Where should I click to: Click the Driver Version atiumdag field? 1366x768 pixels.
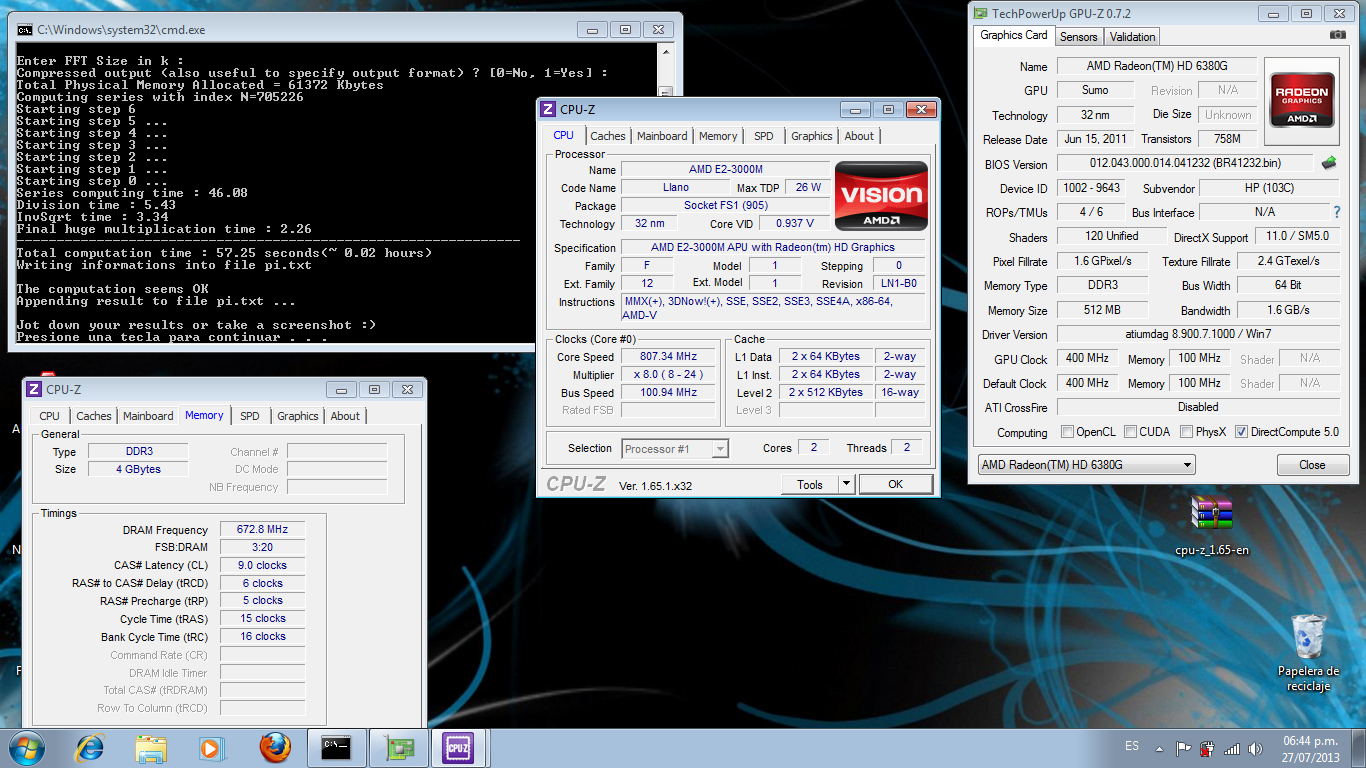(x=1197, y=334)
